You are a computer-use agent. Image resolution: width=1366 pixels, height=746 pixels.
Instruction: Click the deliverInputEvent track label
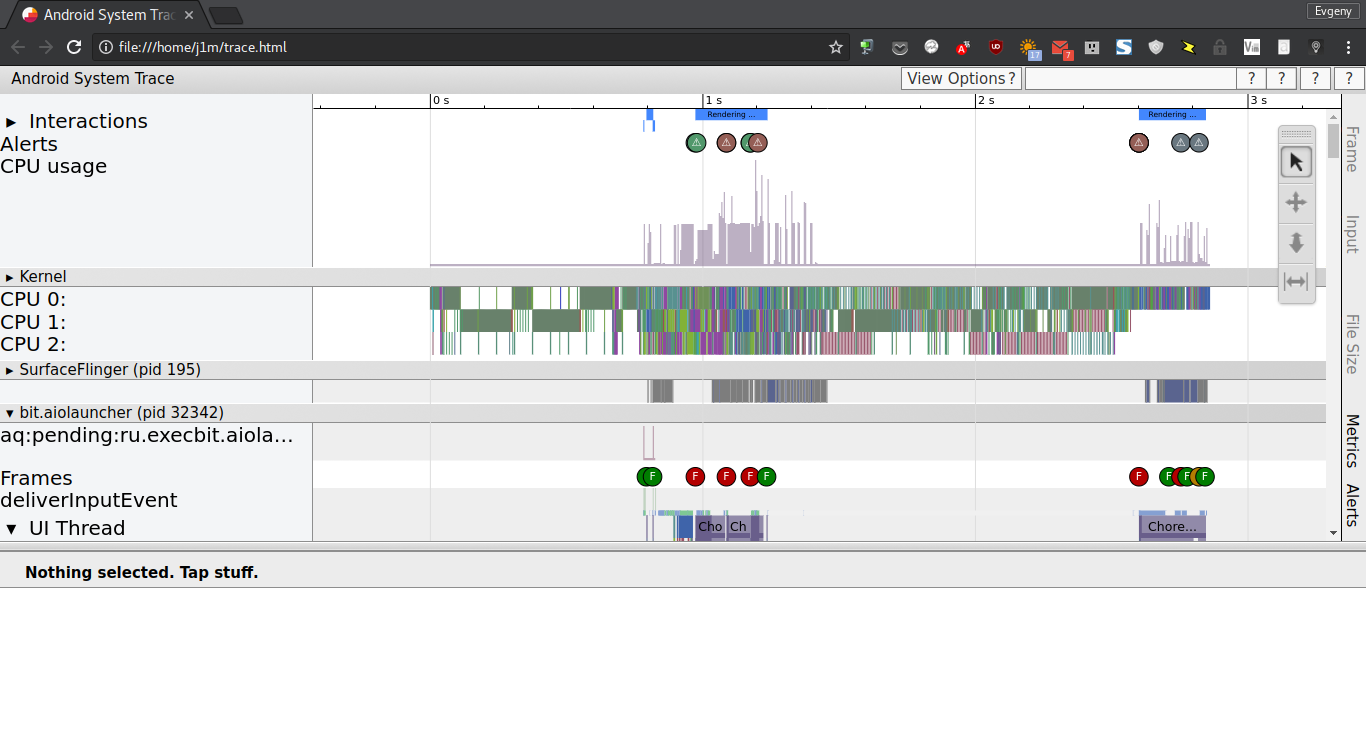[89, 500]
